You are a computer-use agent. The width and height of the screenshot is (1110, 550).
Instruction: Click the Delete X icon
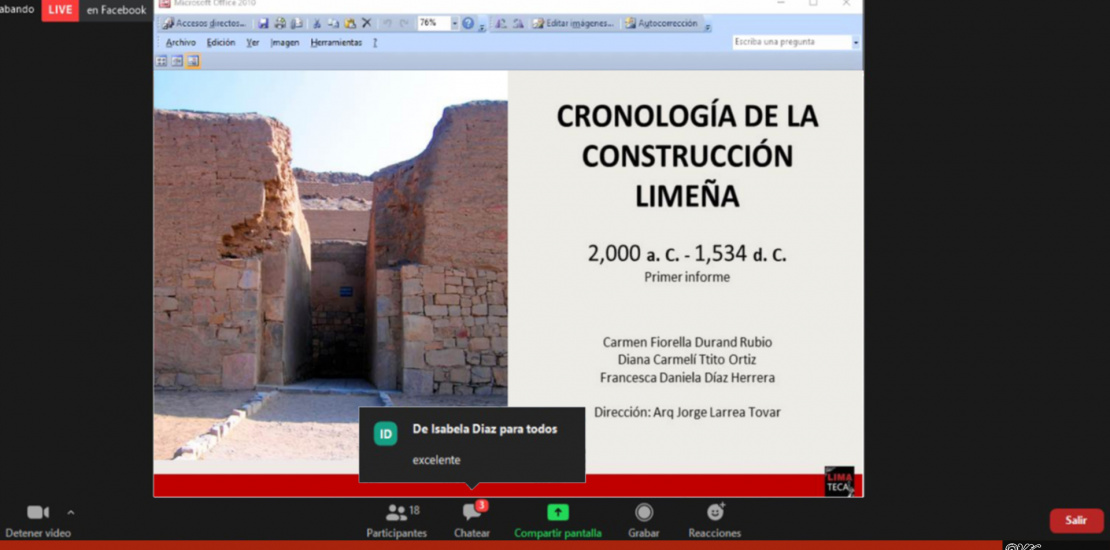pyautogui.click(x=366, y=23)
